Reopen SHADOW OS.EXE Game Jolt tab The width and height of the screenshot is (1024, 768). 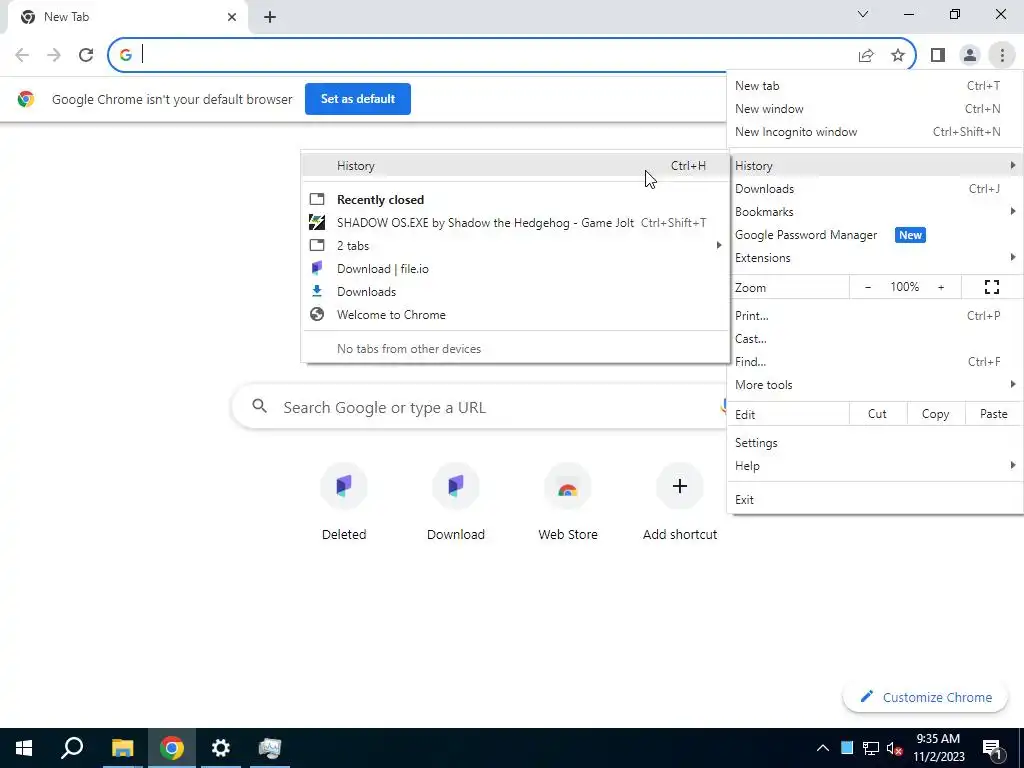click(515, 223)
